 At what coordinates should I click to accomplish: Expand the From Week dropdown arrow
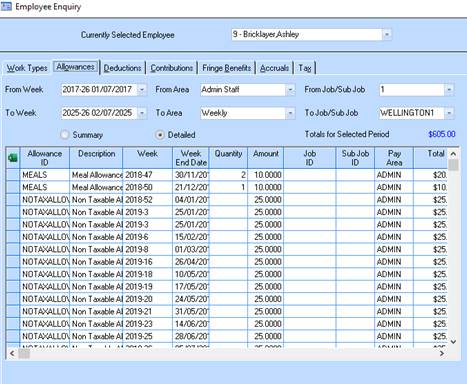[x=142, y=90]
